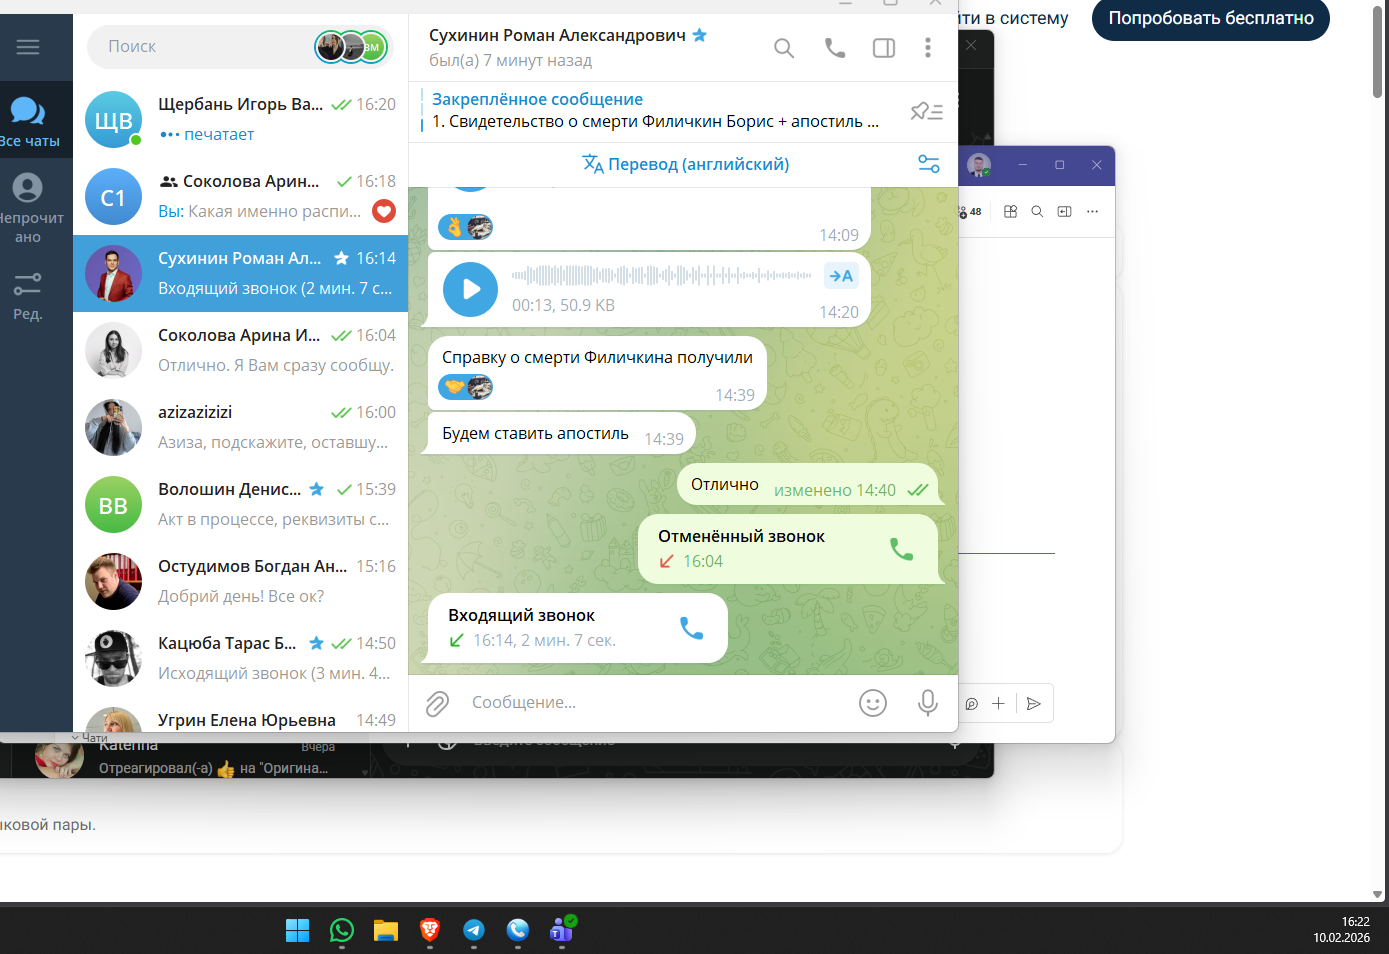Open Teams more options ellipsis
The height and width of the screenshot is (954, 1389).
pyautogui.click(x=1092, y=212)
